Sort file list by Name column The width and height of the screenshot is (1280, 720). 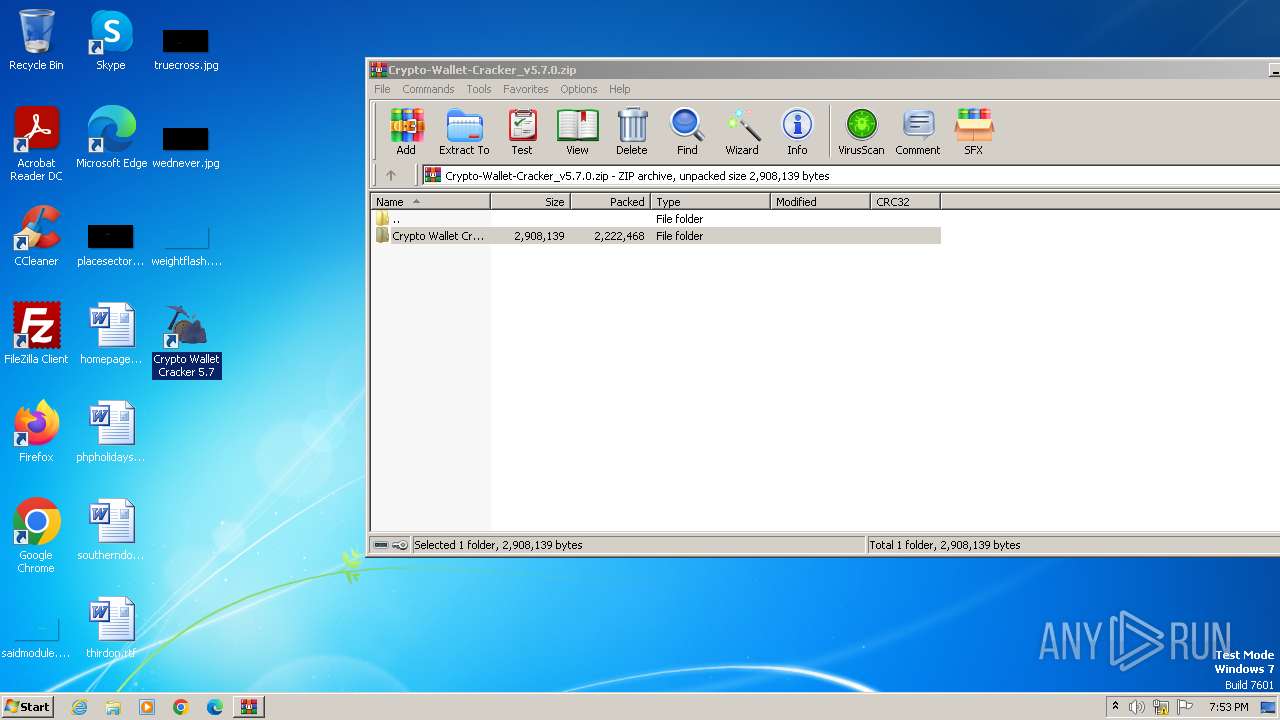point(430,202)
